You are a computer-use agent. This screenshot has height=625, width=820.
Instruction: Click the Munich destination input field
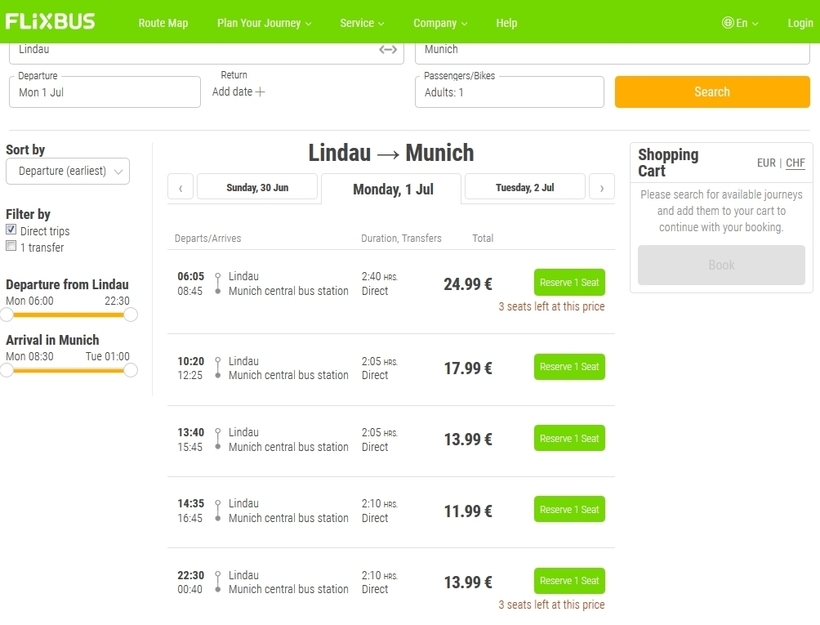(x=612, y=52)
